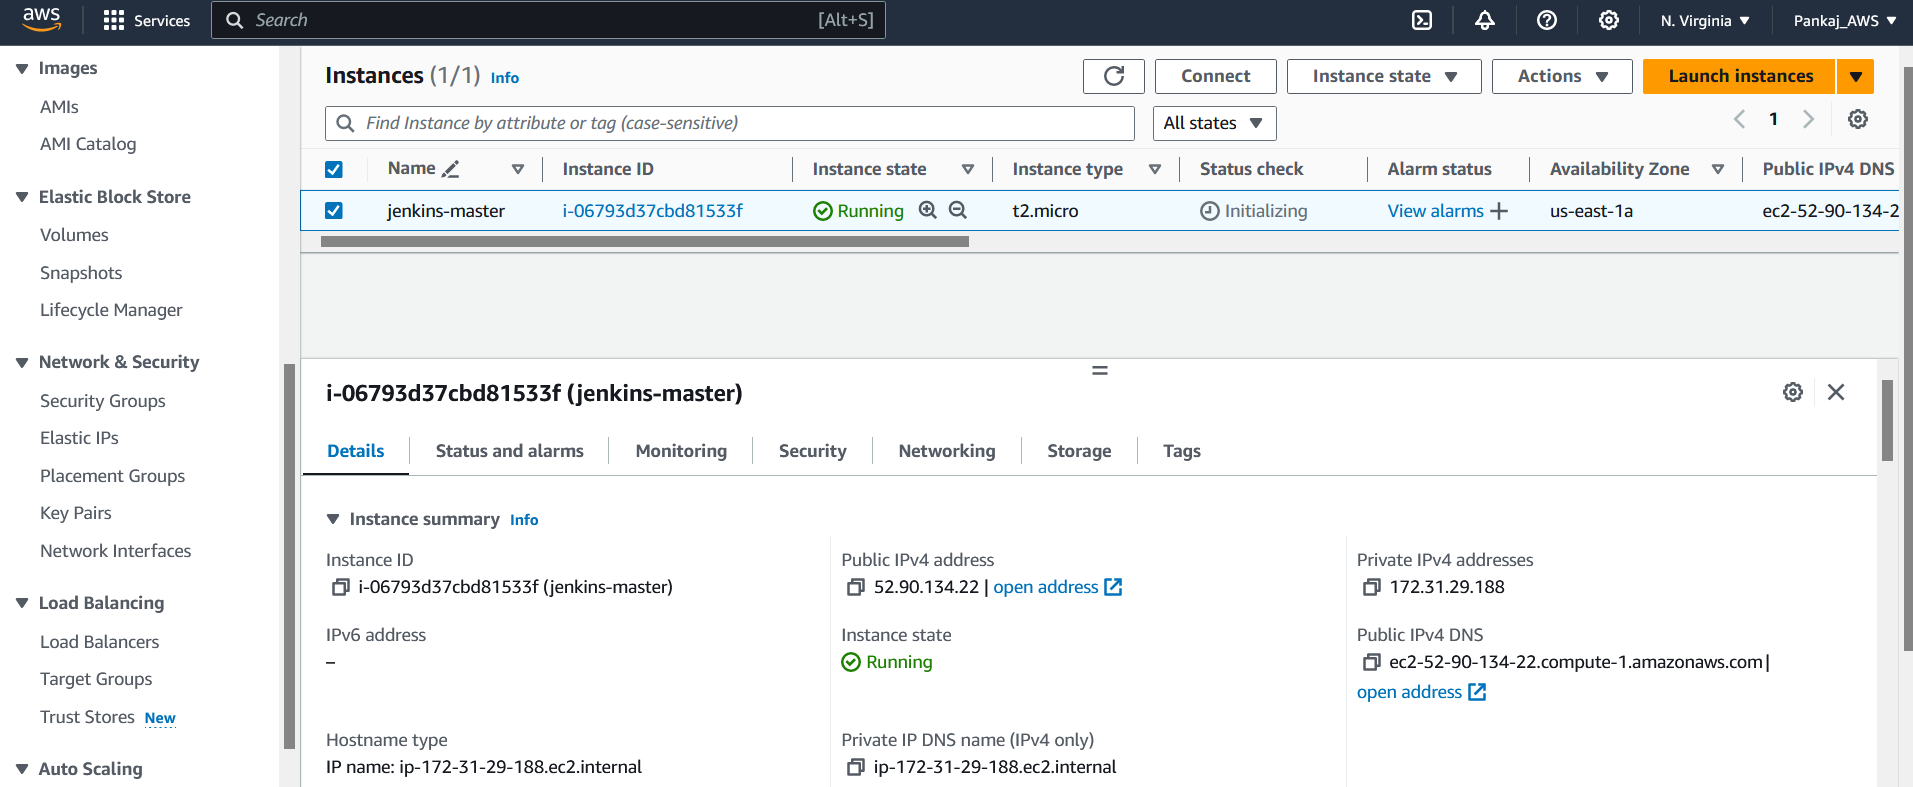Click the AWS logo home icon
This screenshot has width=1913, height=787.
pyautogui.click(x=42, y=20)
